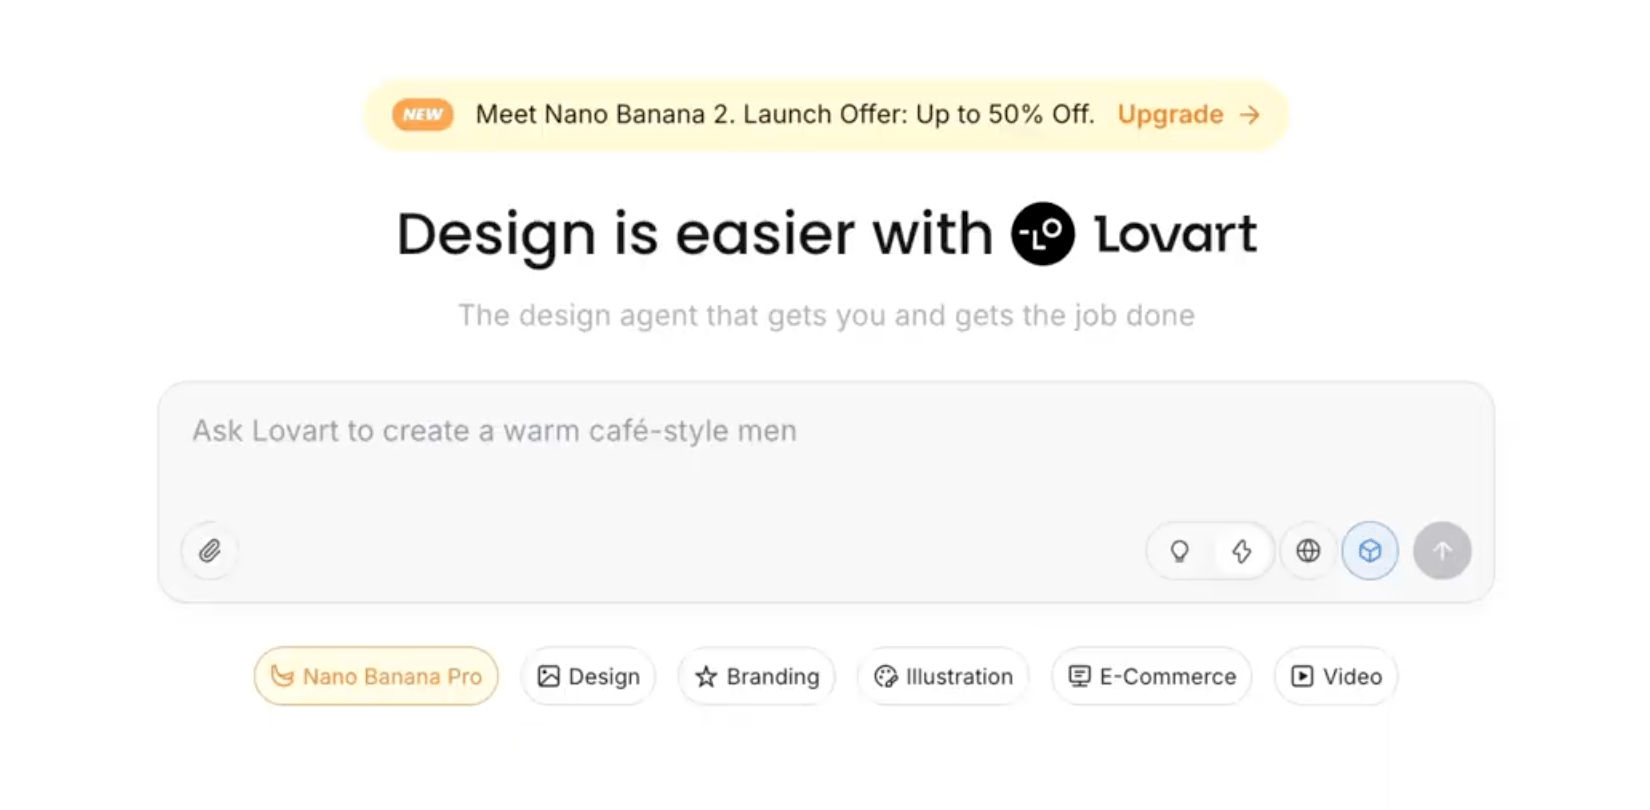Toggle the blue cube icon button
This screenshot has width=1650, height=810.
coord(1370,551)
